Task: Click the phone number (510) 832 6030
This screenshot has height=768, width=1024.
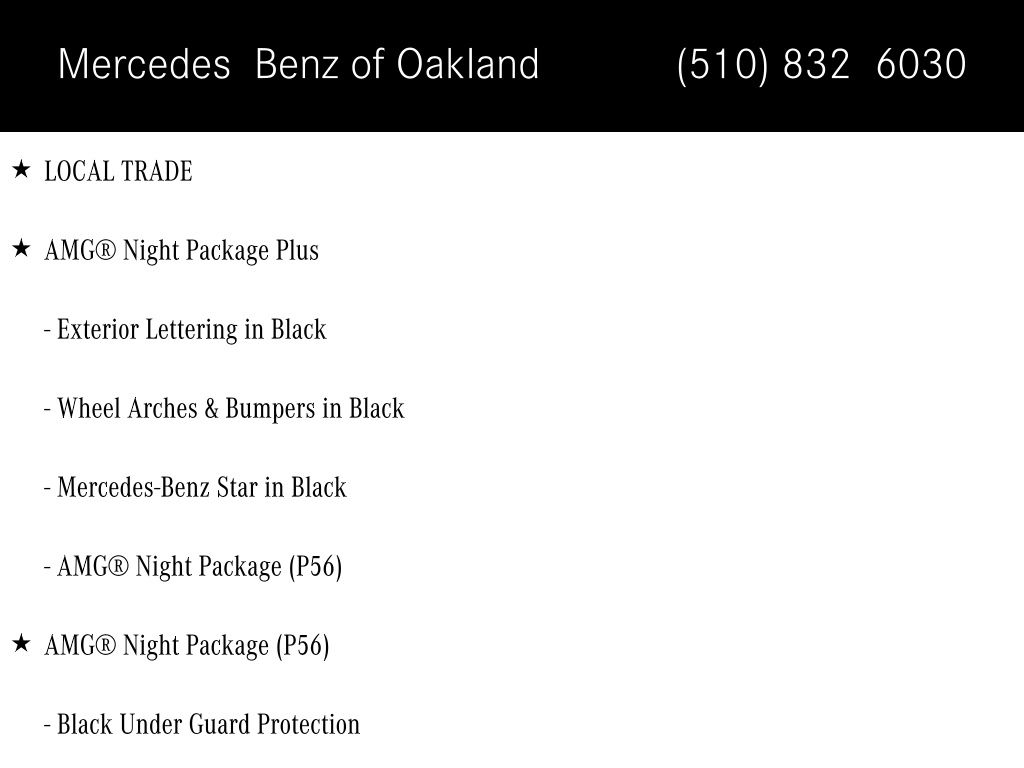Action: click(821, 65)
